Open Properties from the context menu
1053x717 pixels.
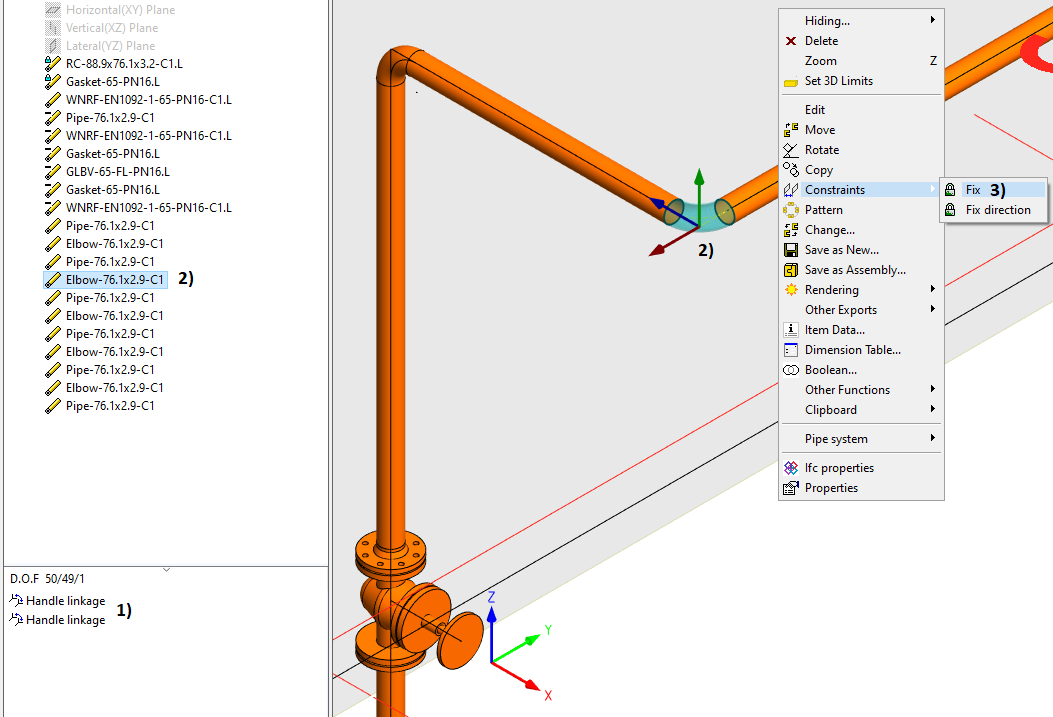point(831,488)
